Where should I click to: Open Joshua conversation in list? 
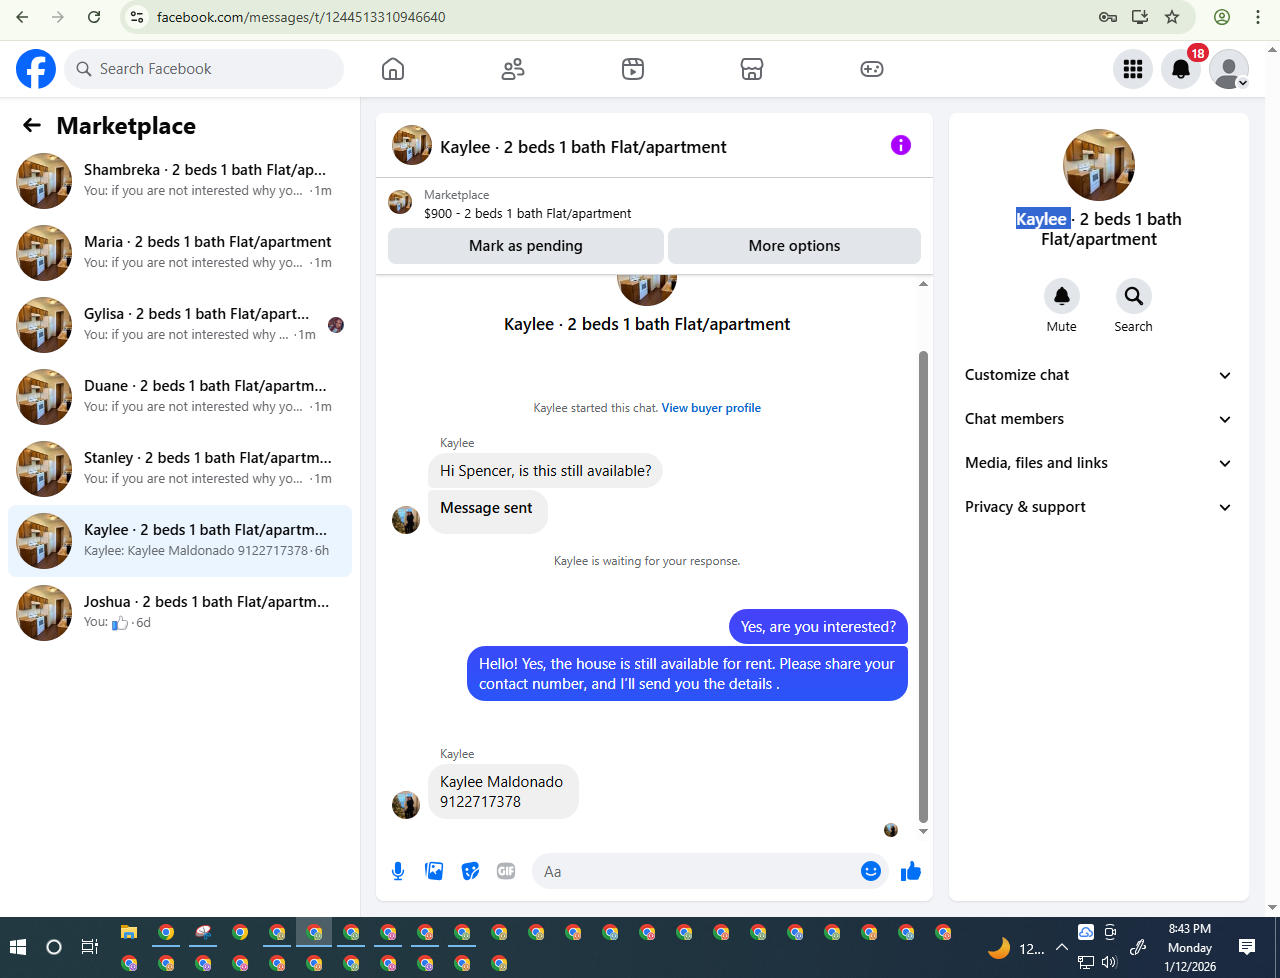pos(180,613)
